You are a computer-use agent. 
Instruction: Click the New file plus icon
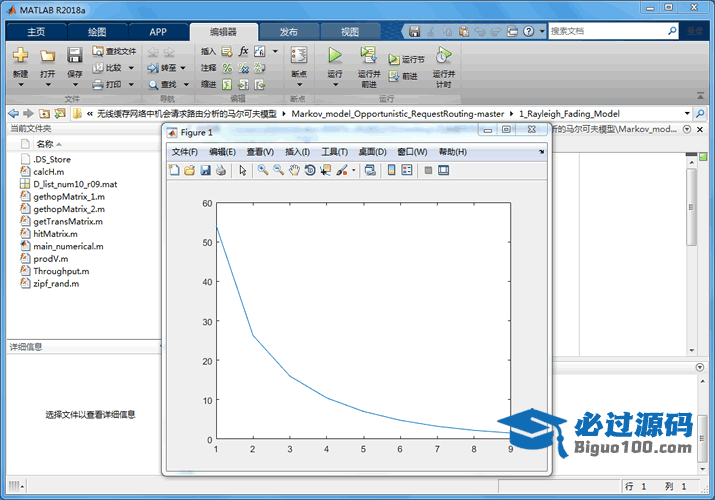click(x=20, y=55)
